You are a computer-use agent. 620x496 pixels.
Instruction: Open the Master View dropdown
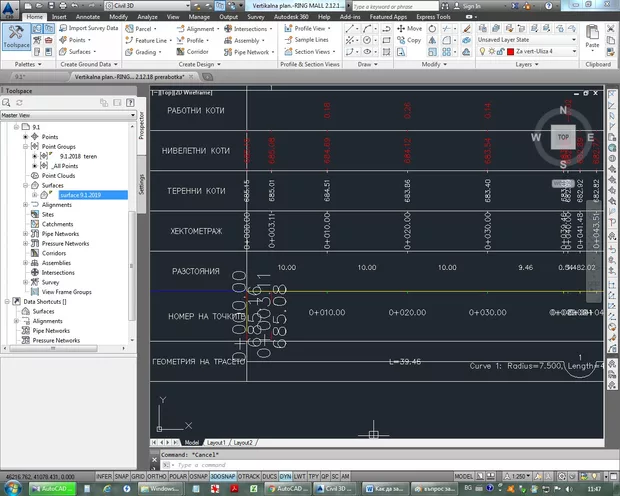point(68,115)
